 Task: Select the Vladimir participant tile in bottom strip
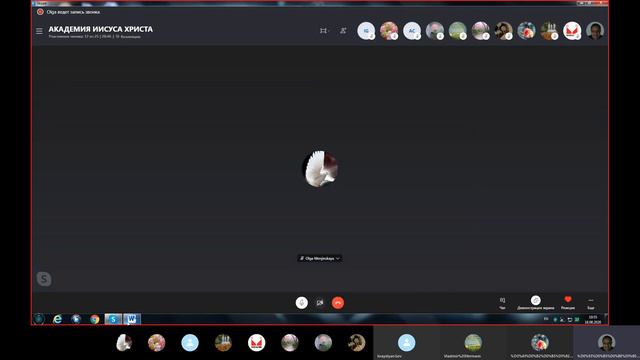coord(473,342)
